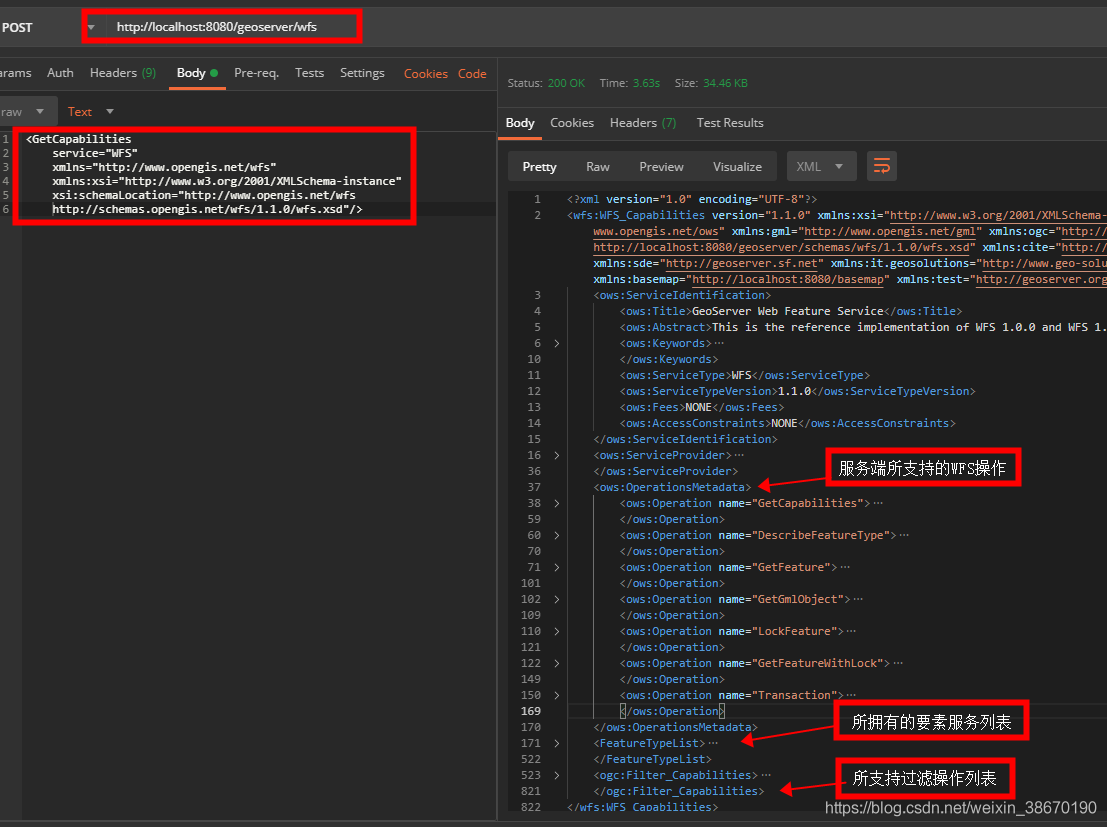
Task: Switch to response Cookies tab
Action: click(x=571, y=123)
